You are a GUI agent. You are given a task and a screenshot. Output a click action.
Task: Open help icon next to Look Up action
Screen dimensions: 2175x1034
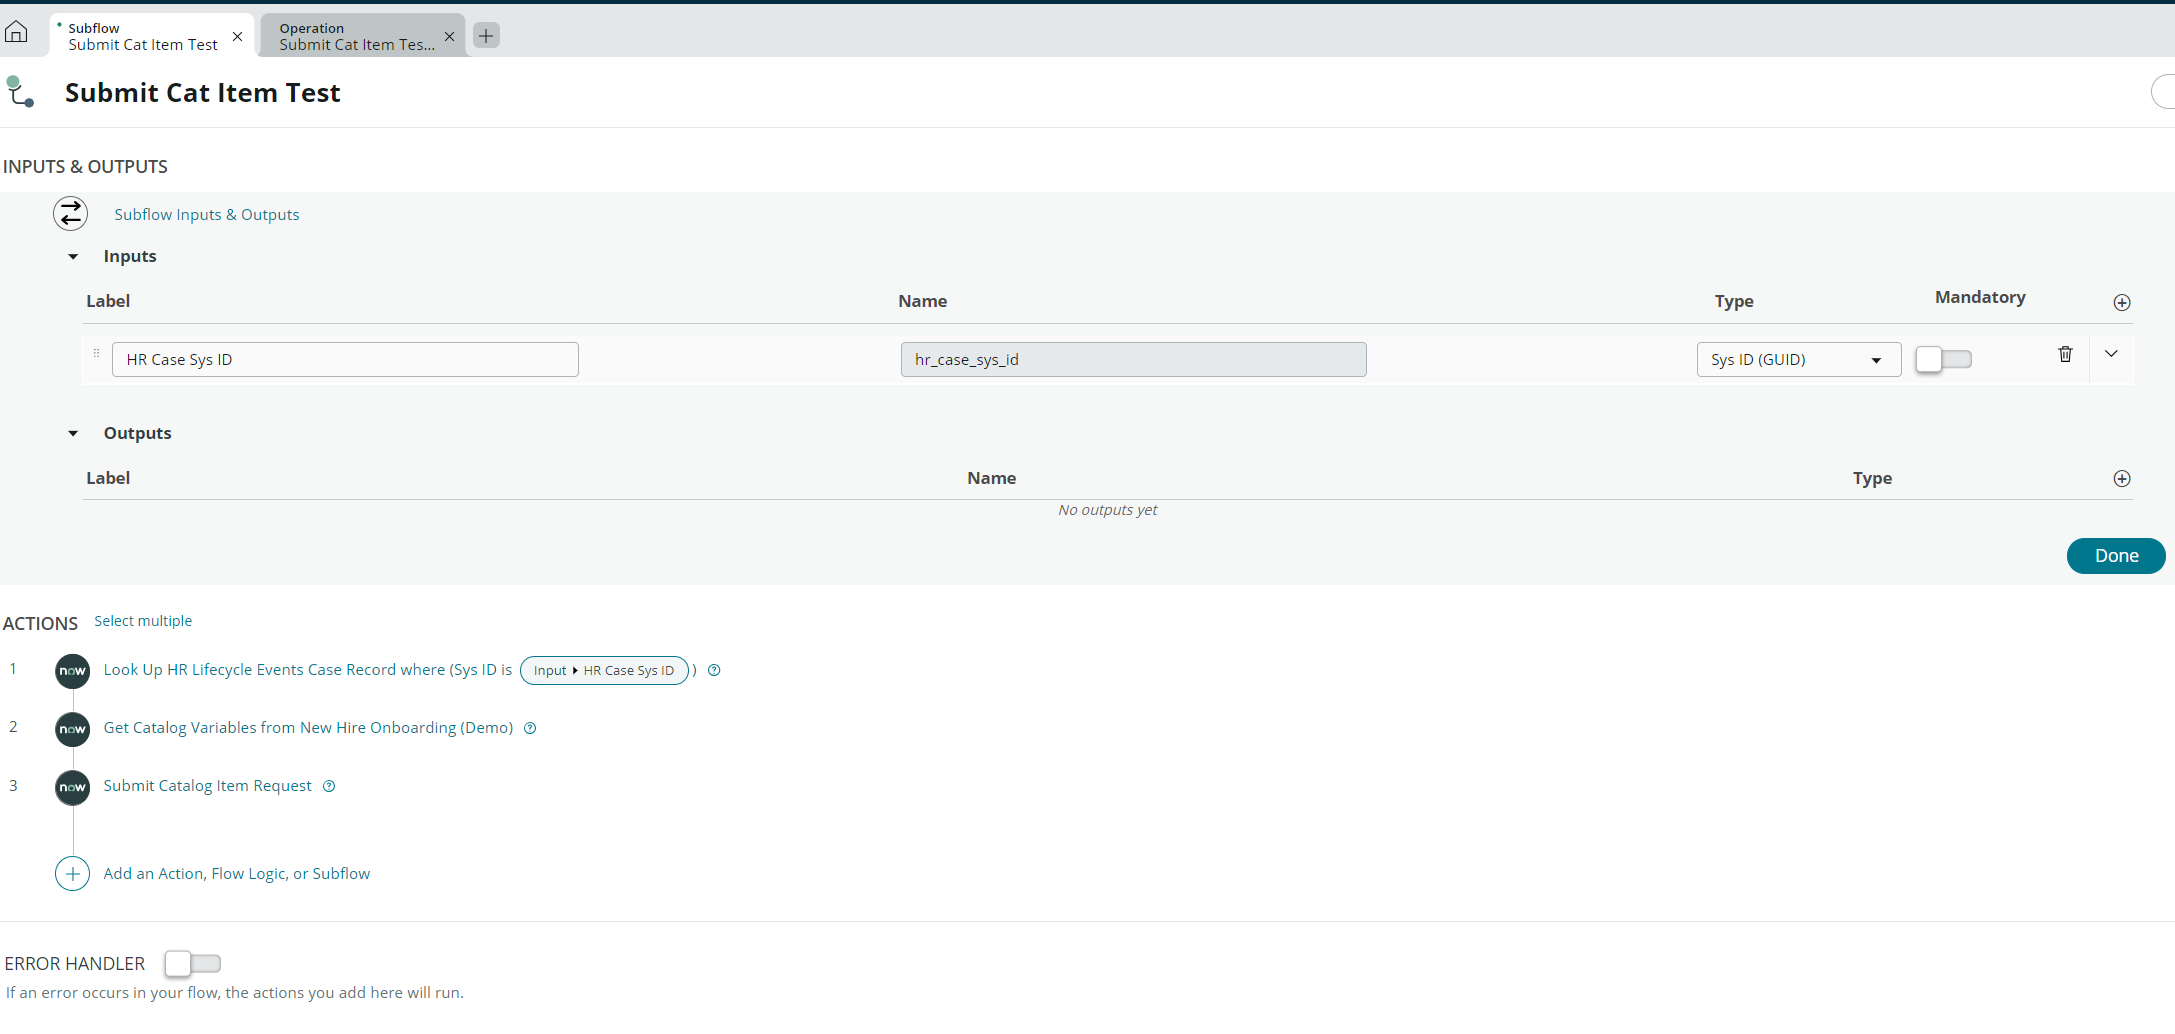[x=714, y=670]
